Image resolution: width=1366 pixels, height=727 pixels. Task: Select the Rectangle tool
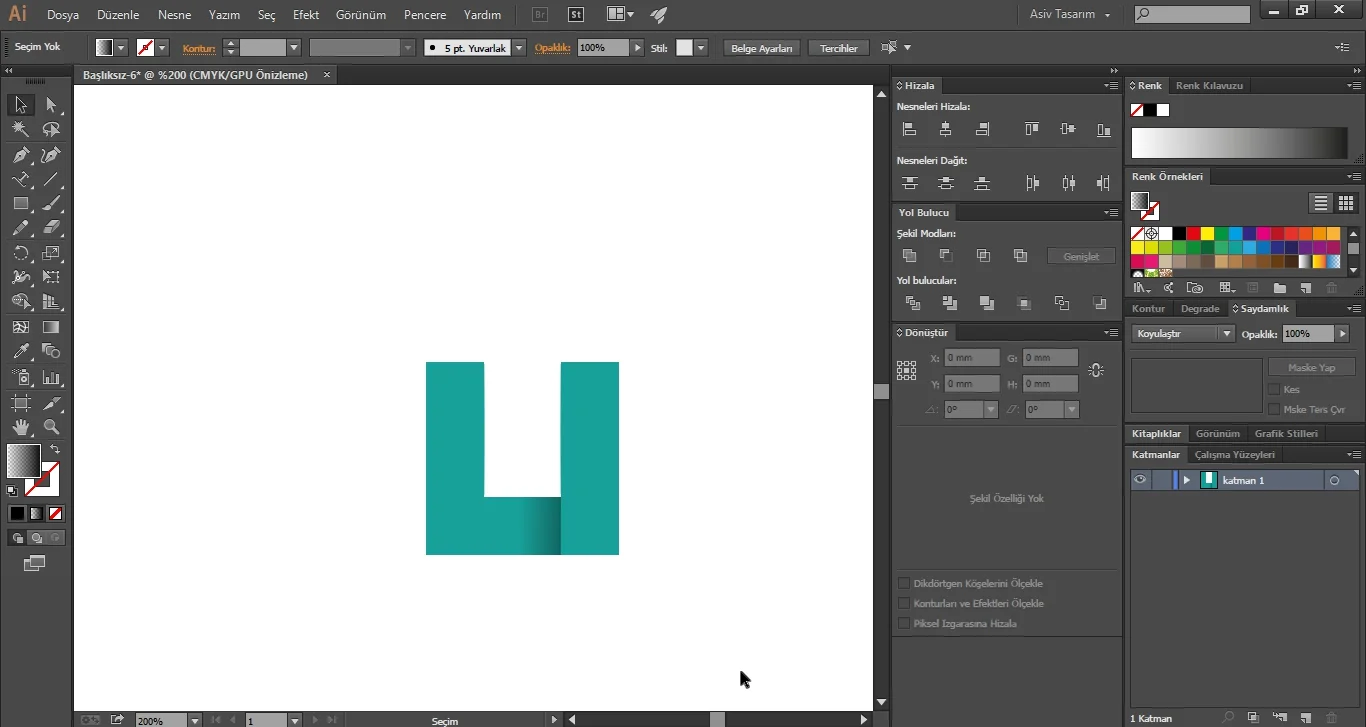20,204
